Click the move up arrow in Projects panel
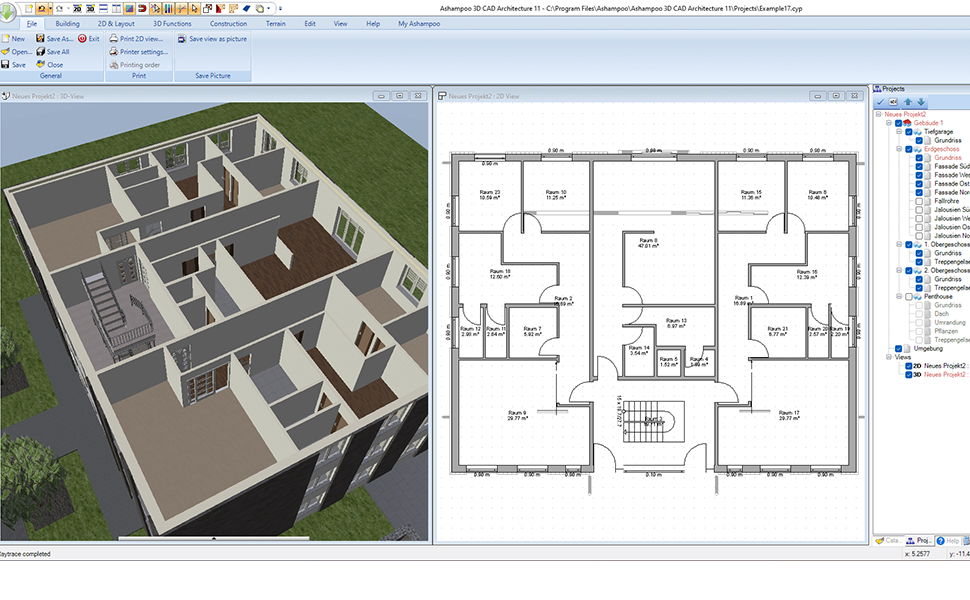The image size is (970, 600). click(x=908, y=102)
